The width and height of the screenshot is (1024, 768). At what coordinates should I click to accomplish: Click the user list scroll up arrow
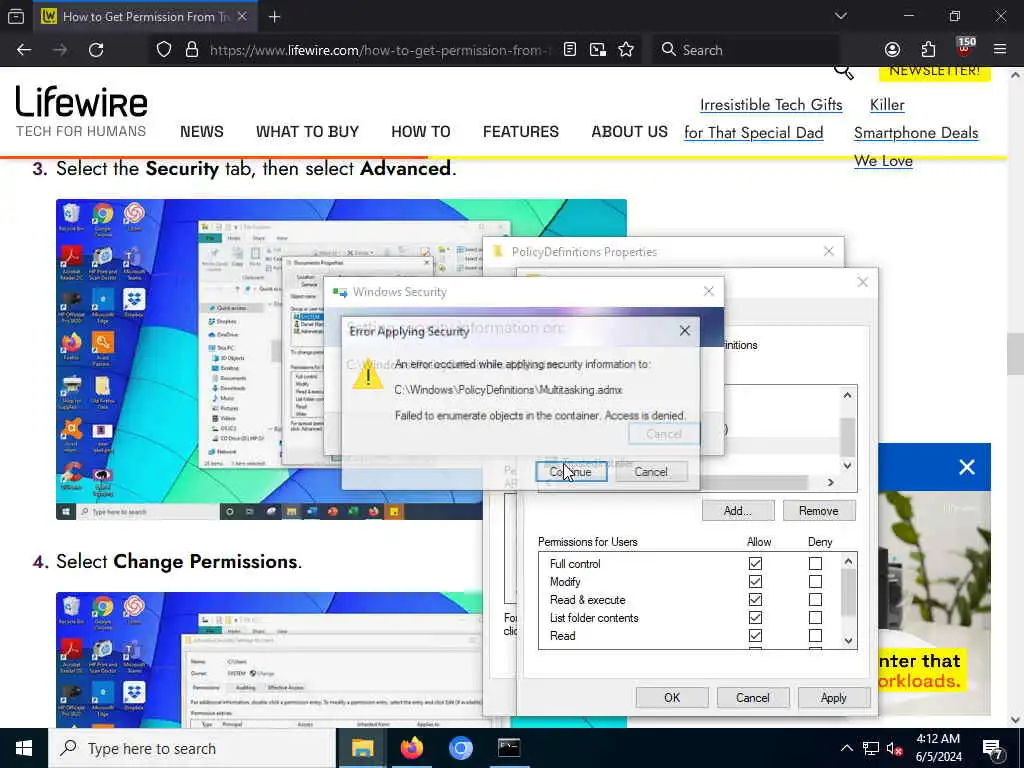tap(847, 395)
